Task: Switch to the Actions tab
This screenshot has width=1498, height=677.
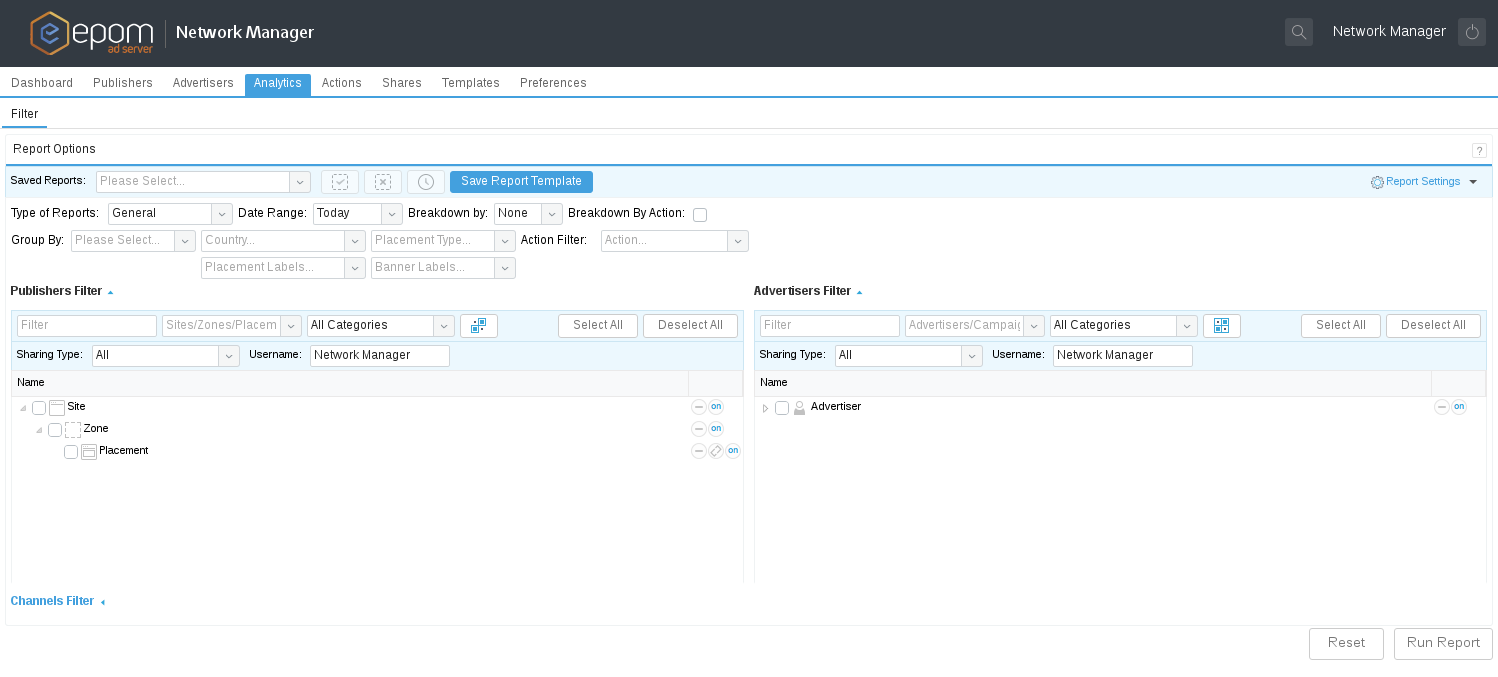Action: pos(342,84)
